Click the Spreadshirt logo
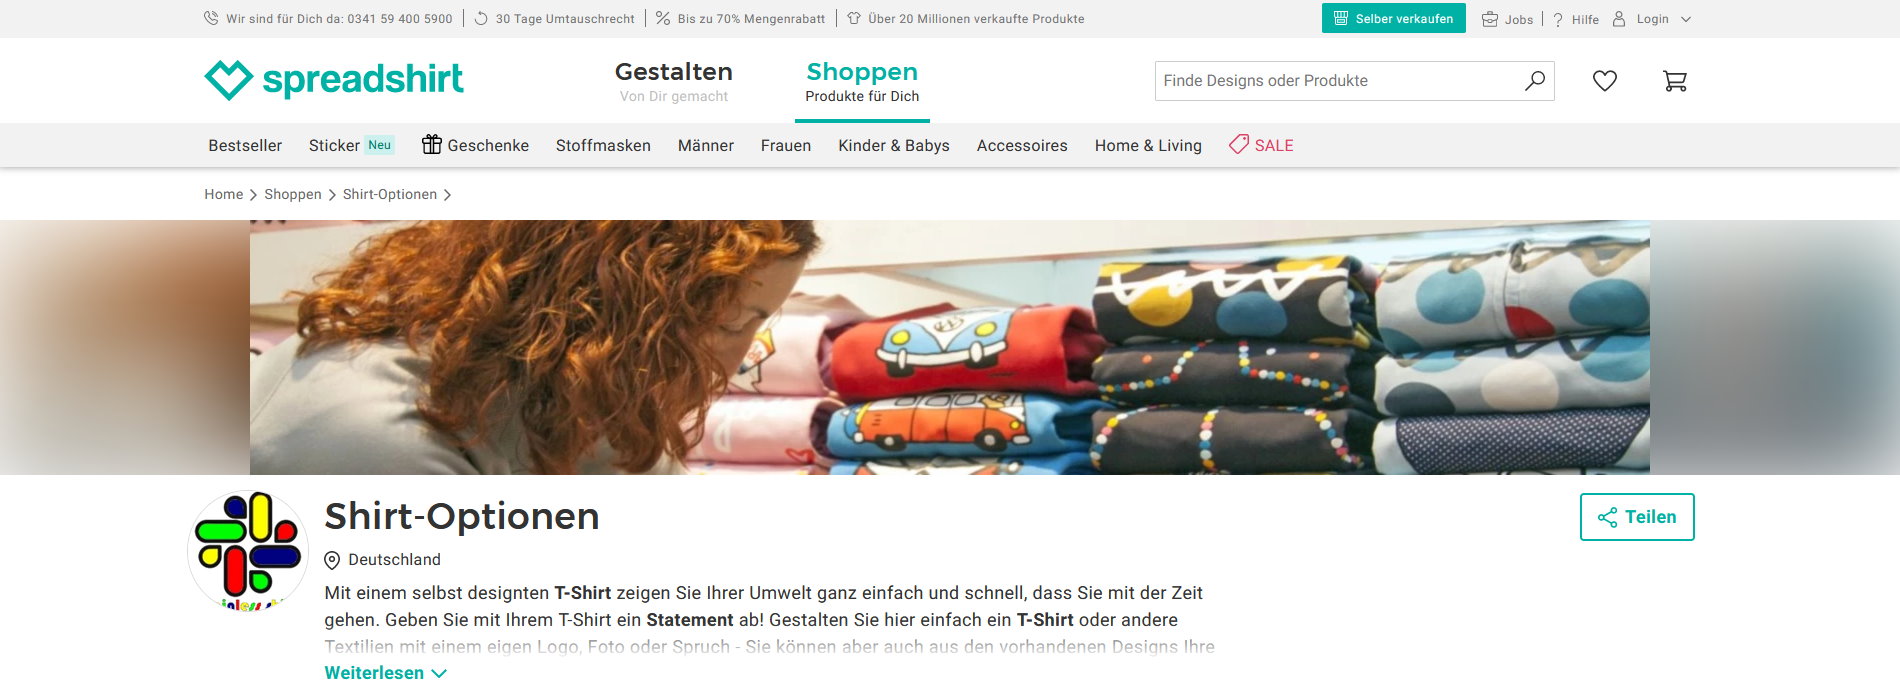 coord(334,80)
